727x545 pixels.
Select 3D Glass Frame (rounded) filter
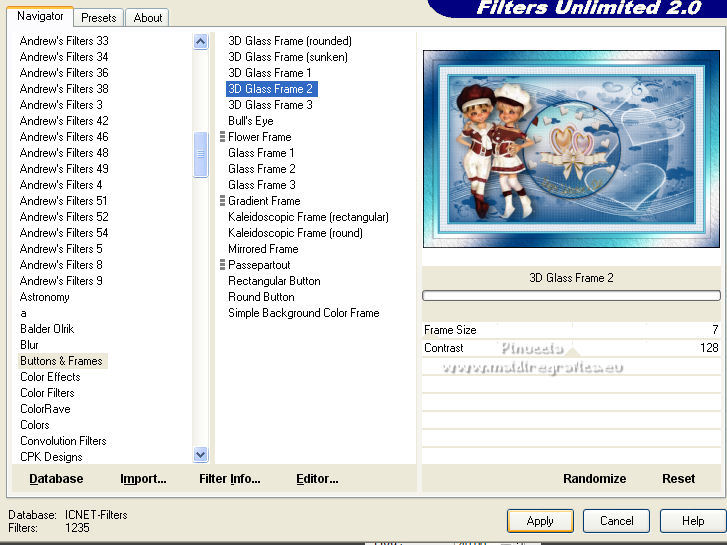290,41
